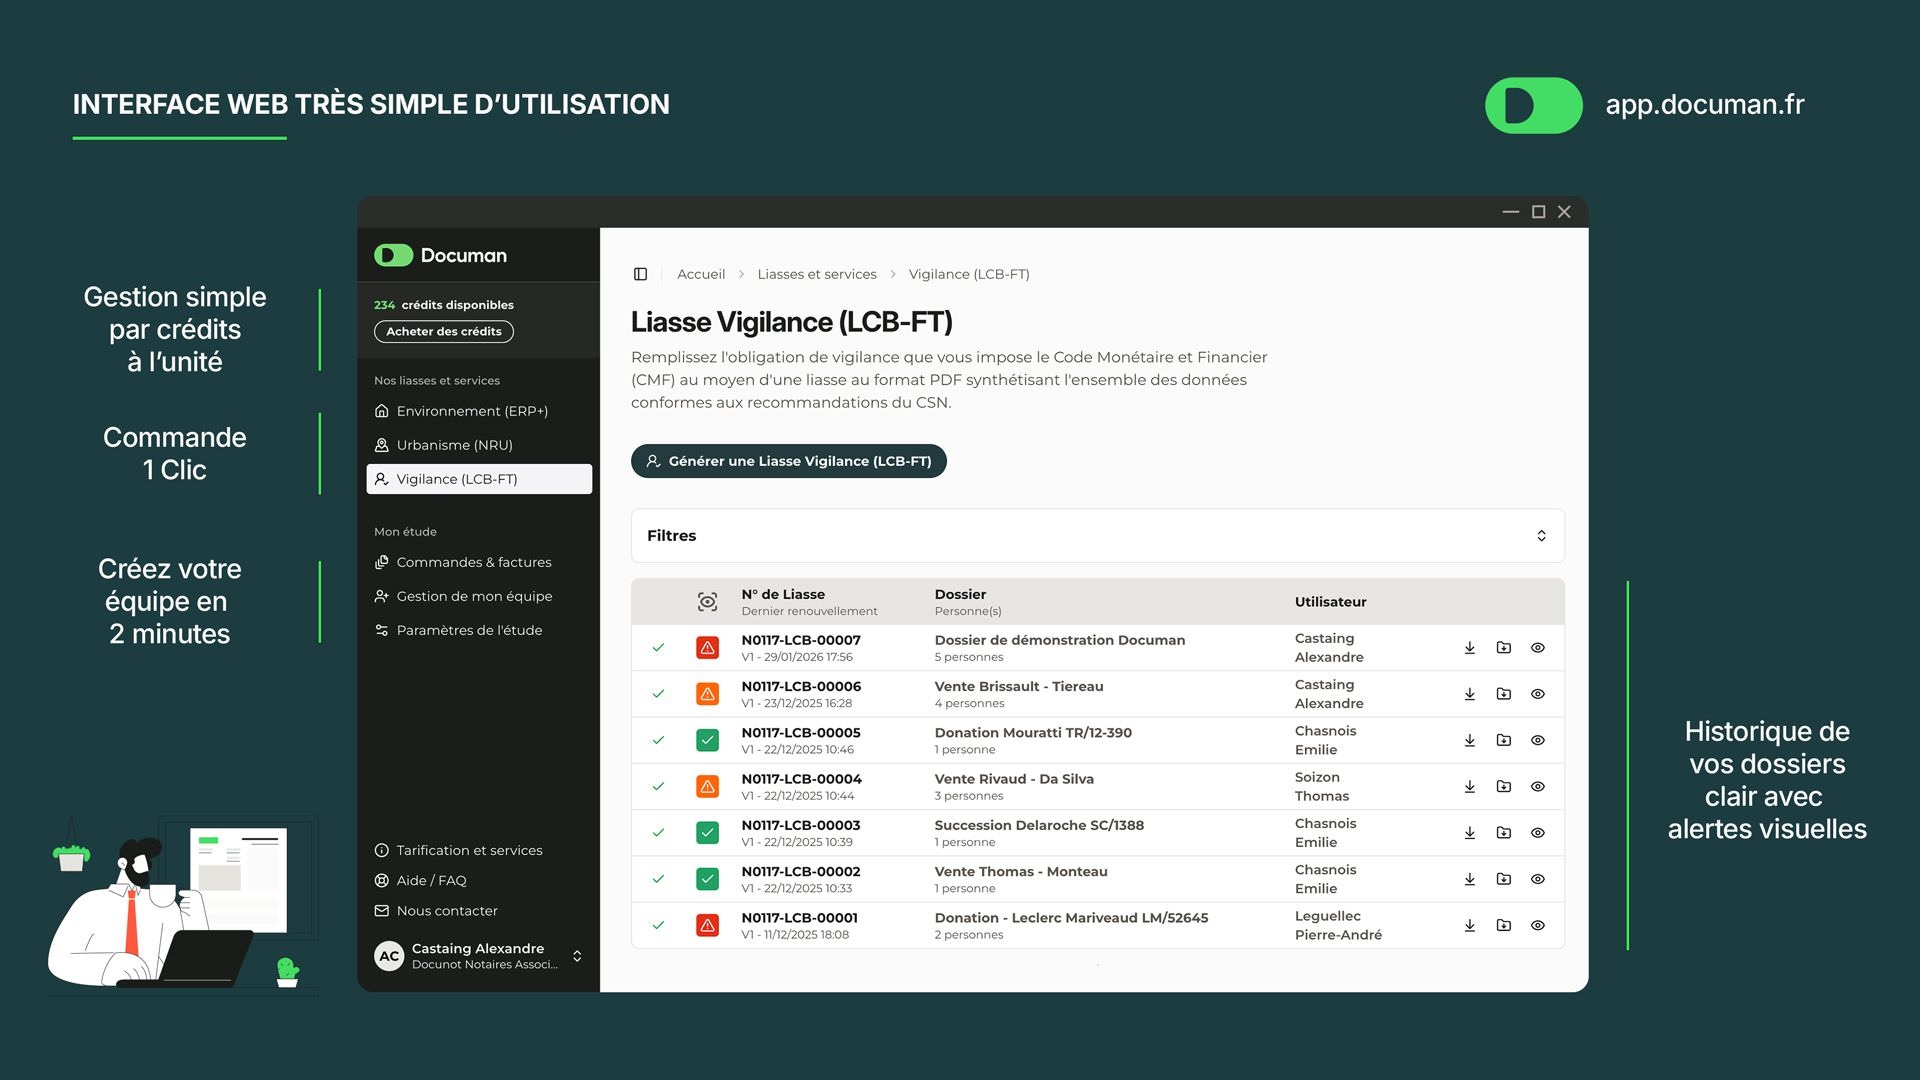This screenshot has height=1080, width=1920.
Task: Toggle eye icon for Vente Rivaud row
Action: coord(1538,787)
